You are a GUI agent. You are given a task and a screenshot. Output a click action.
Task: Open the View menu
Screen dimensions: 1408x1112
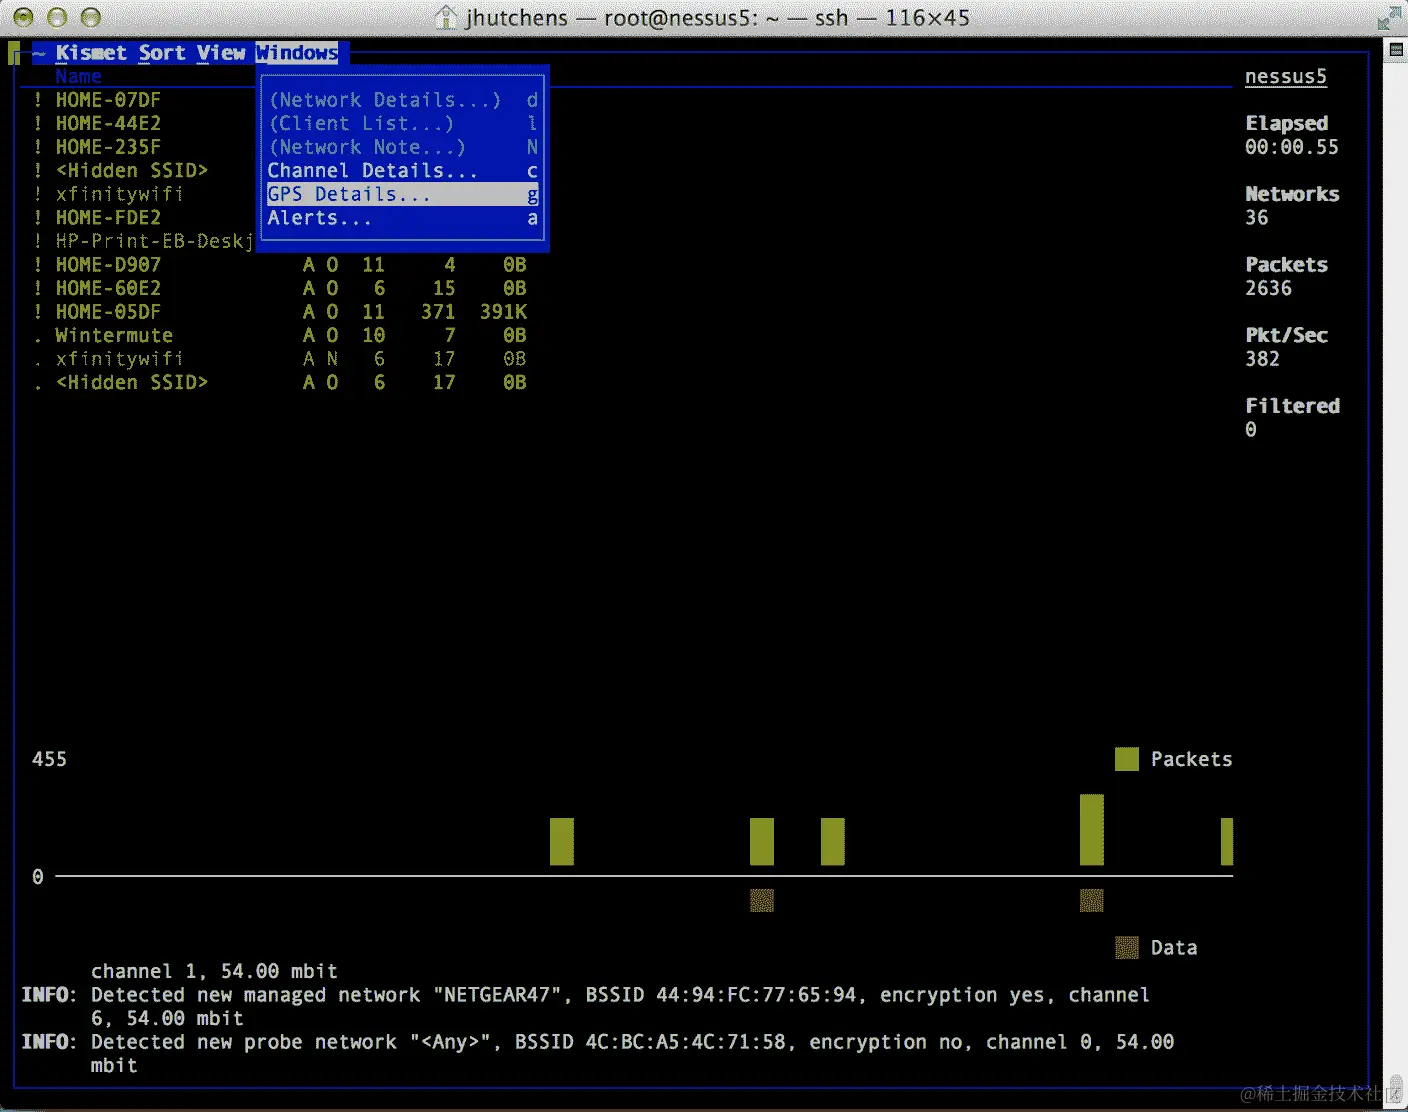click(221, 53)
